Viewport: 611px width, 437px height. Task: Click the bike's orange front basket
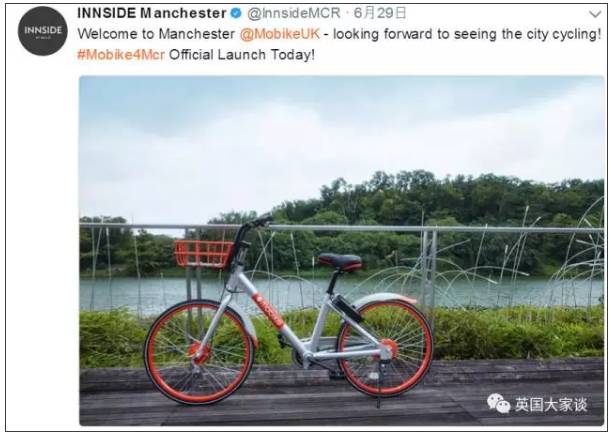click(x=203, y=253)
